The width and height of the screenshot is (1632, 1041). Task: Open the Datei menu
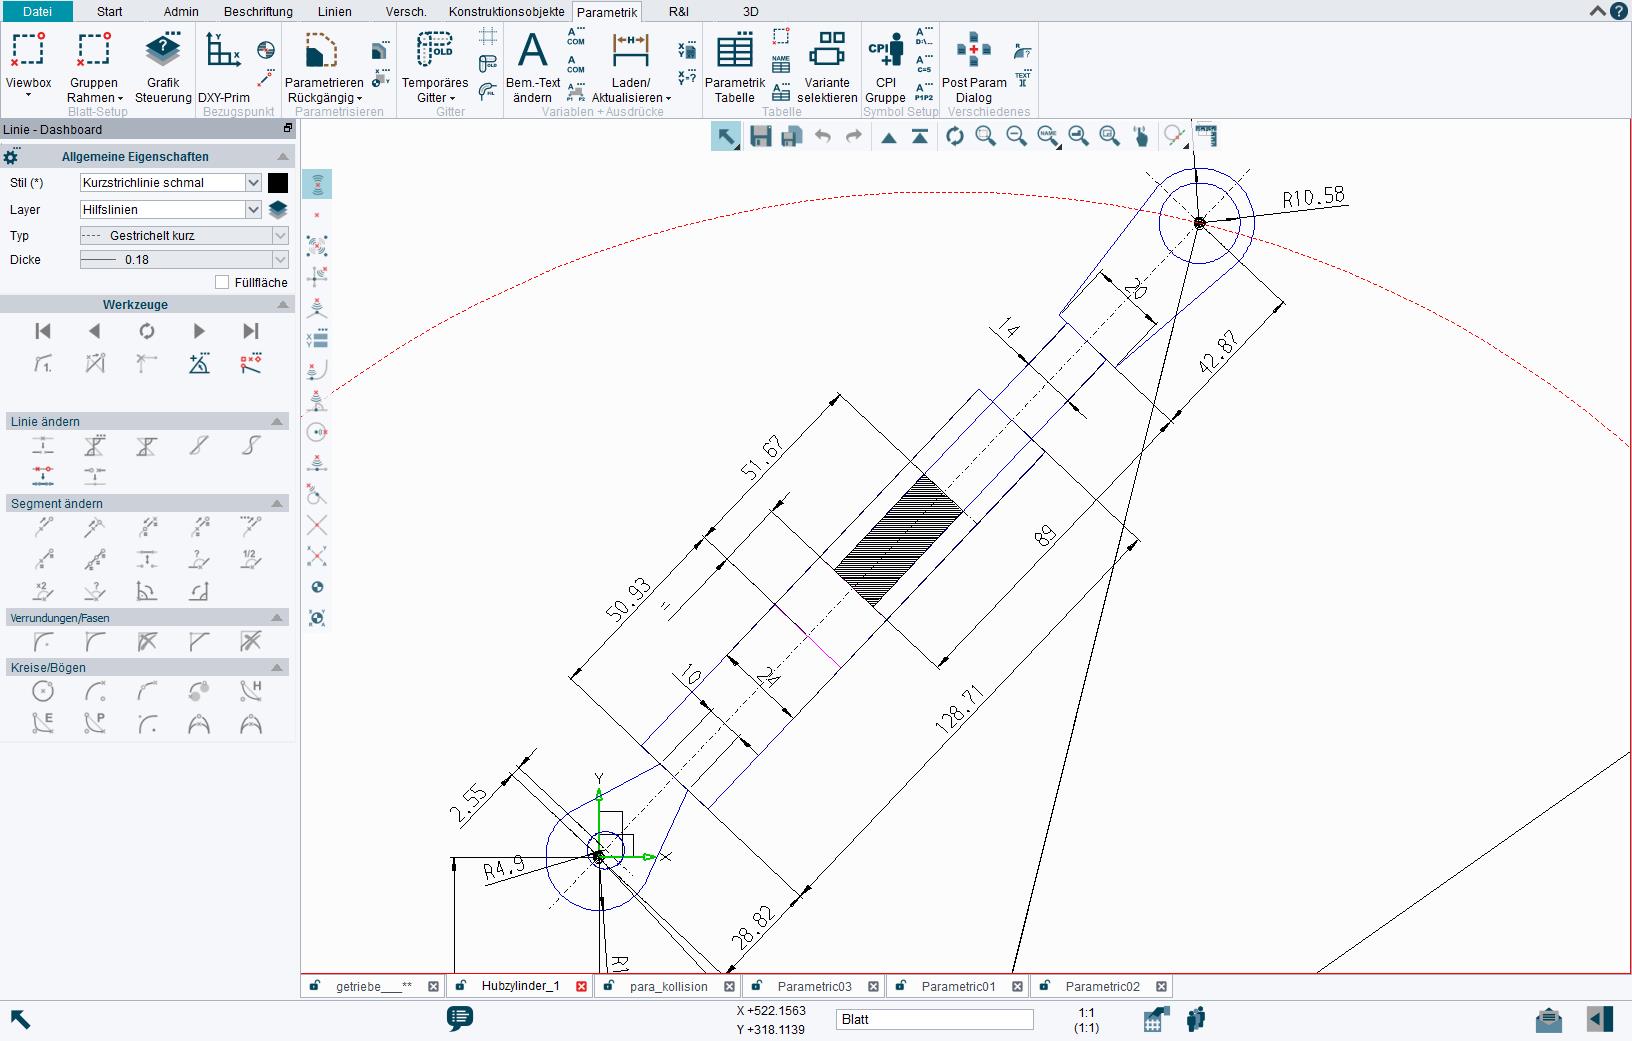[x=37, y=12]
